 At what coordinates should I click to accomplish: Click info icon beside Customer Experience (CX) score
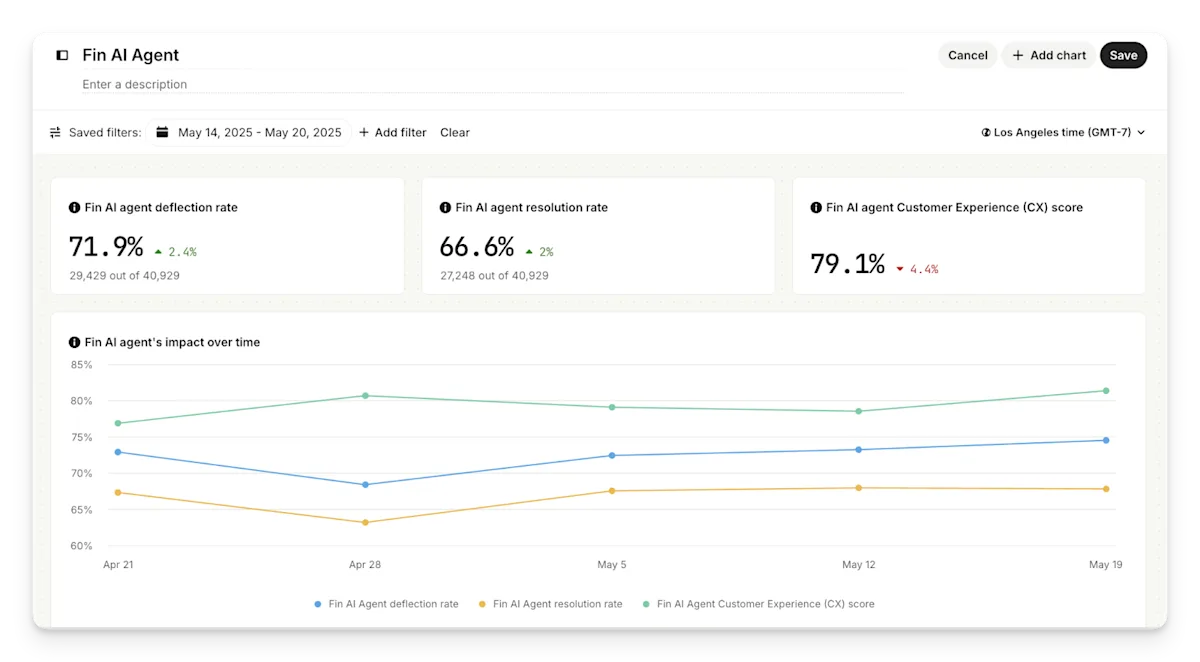click(816, 208)
